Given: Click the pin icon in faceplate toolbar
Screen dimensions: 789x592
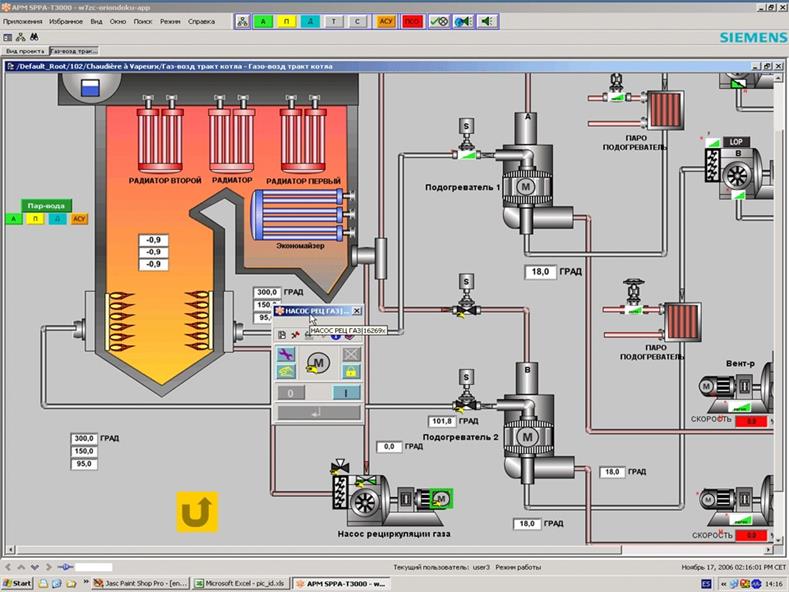Looking at the screenshot, I should click(295, 334).
